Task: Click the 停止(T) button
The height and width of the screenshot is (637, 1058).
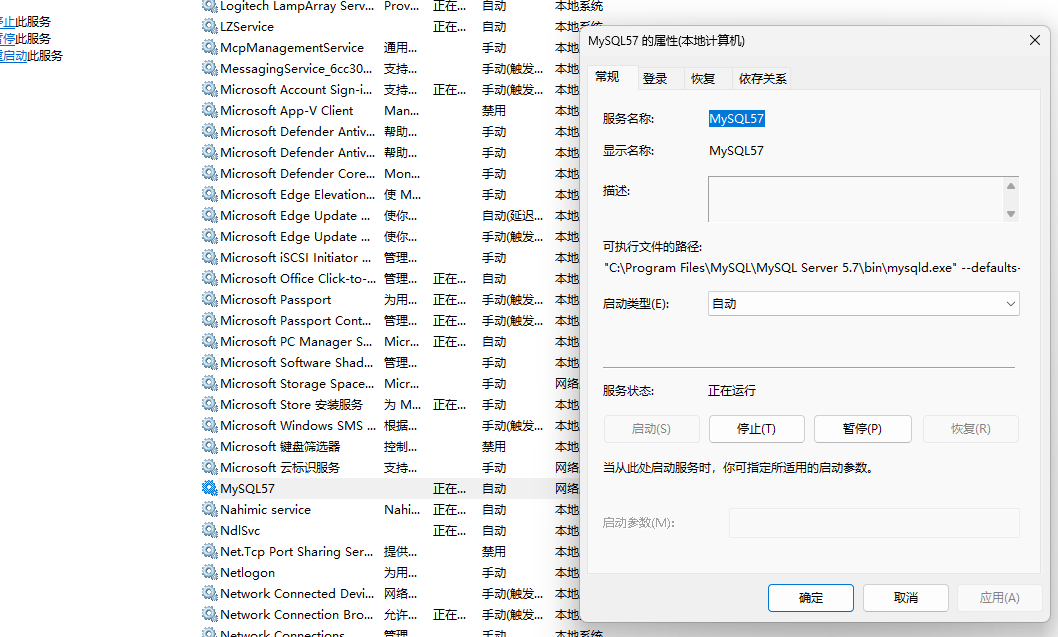Action: tap(756, 429)
